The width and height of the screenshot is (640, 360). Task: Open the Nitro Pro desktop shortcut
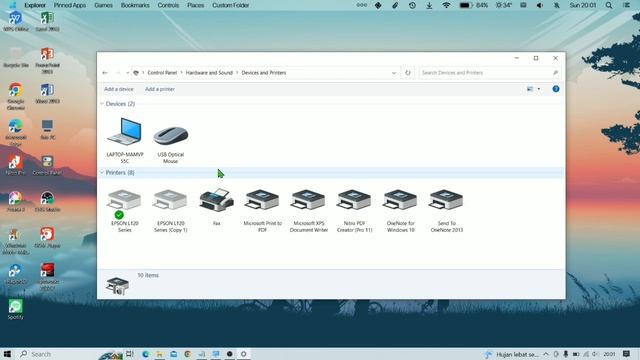[x=16, y=165]
